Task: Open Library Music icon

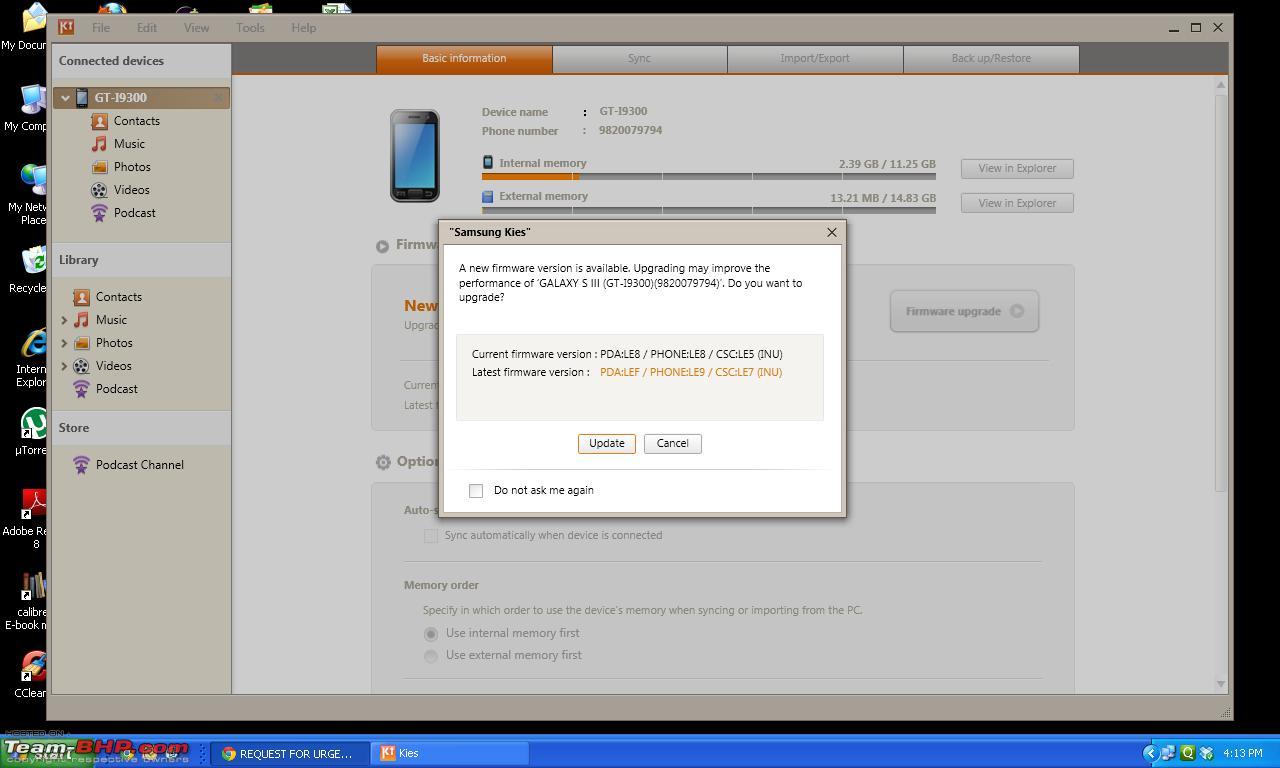Action: coord(81,320)
